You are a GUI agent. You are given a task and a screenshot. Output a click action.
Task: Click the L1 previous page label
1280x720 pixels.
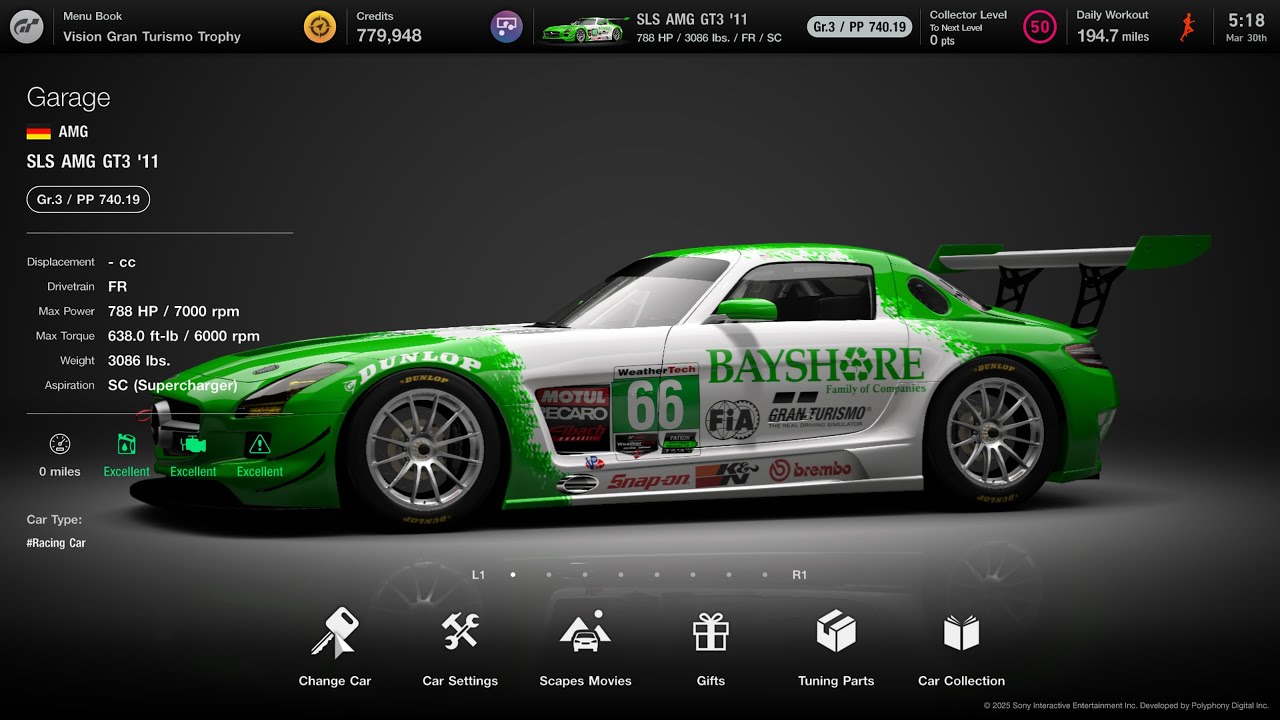coord(478,575)
